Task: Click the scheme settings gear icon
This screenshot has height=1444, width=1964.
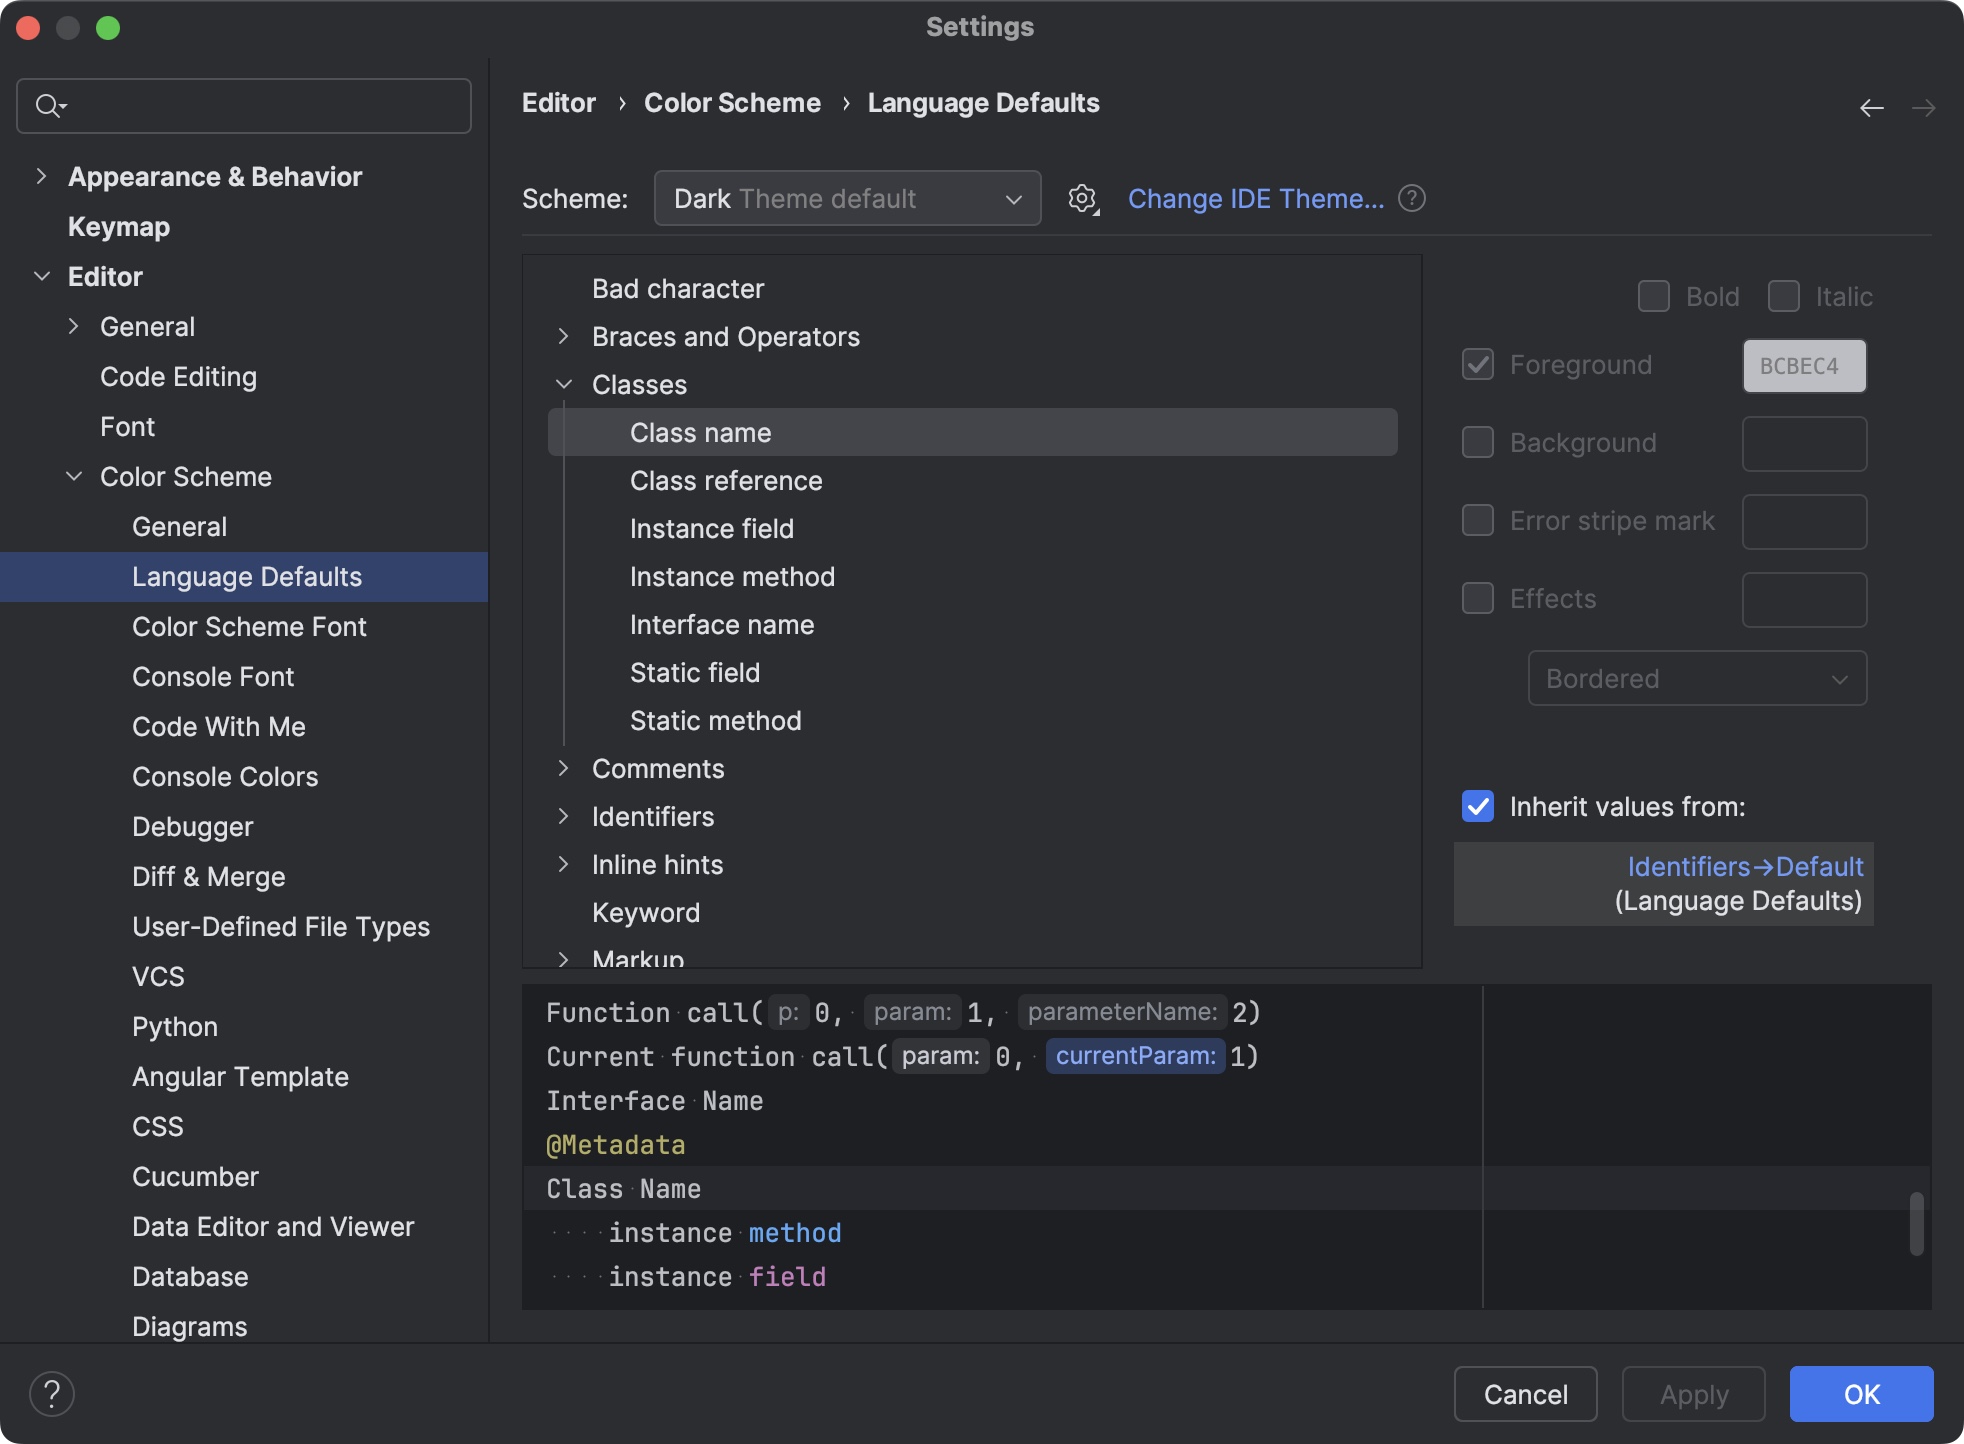Action: 1082,198
